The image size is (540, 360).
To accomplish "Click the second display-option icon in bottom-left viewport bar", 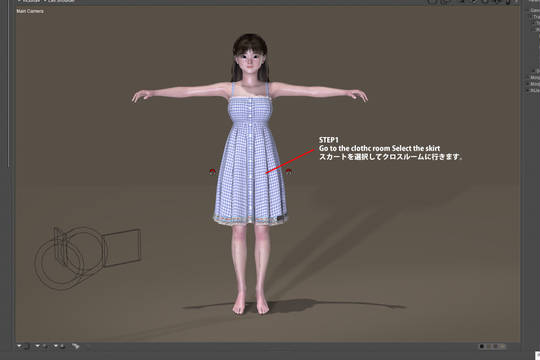I will coord(42,346).
